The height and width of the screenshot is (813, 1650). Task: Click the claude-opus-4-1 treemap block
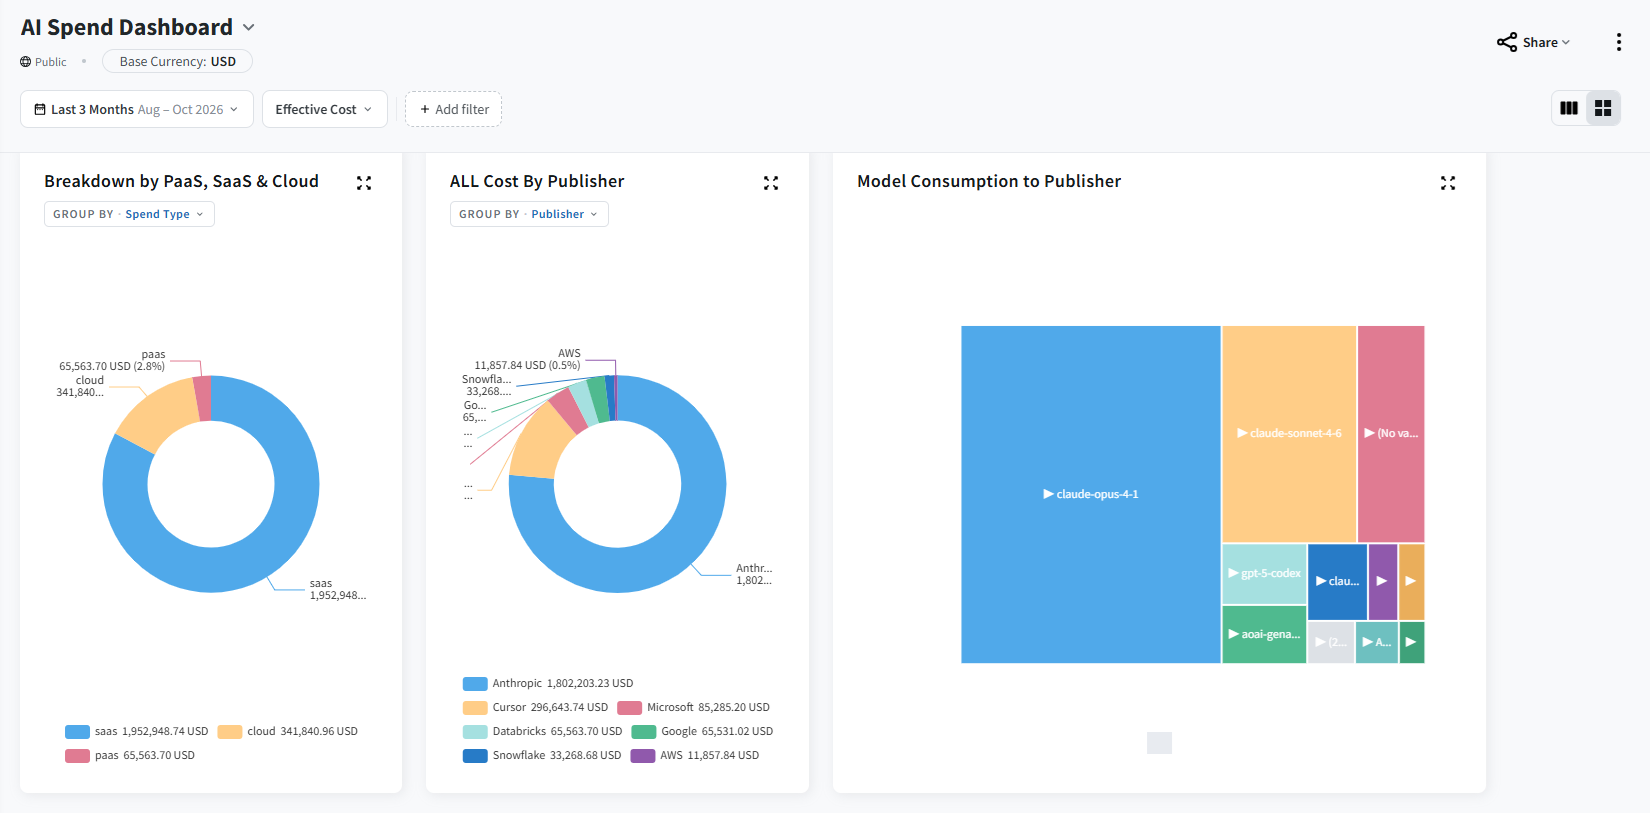[x=1090, y=494]
